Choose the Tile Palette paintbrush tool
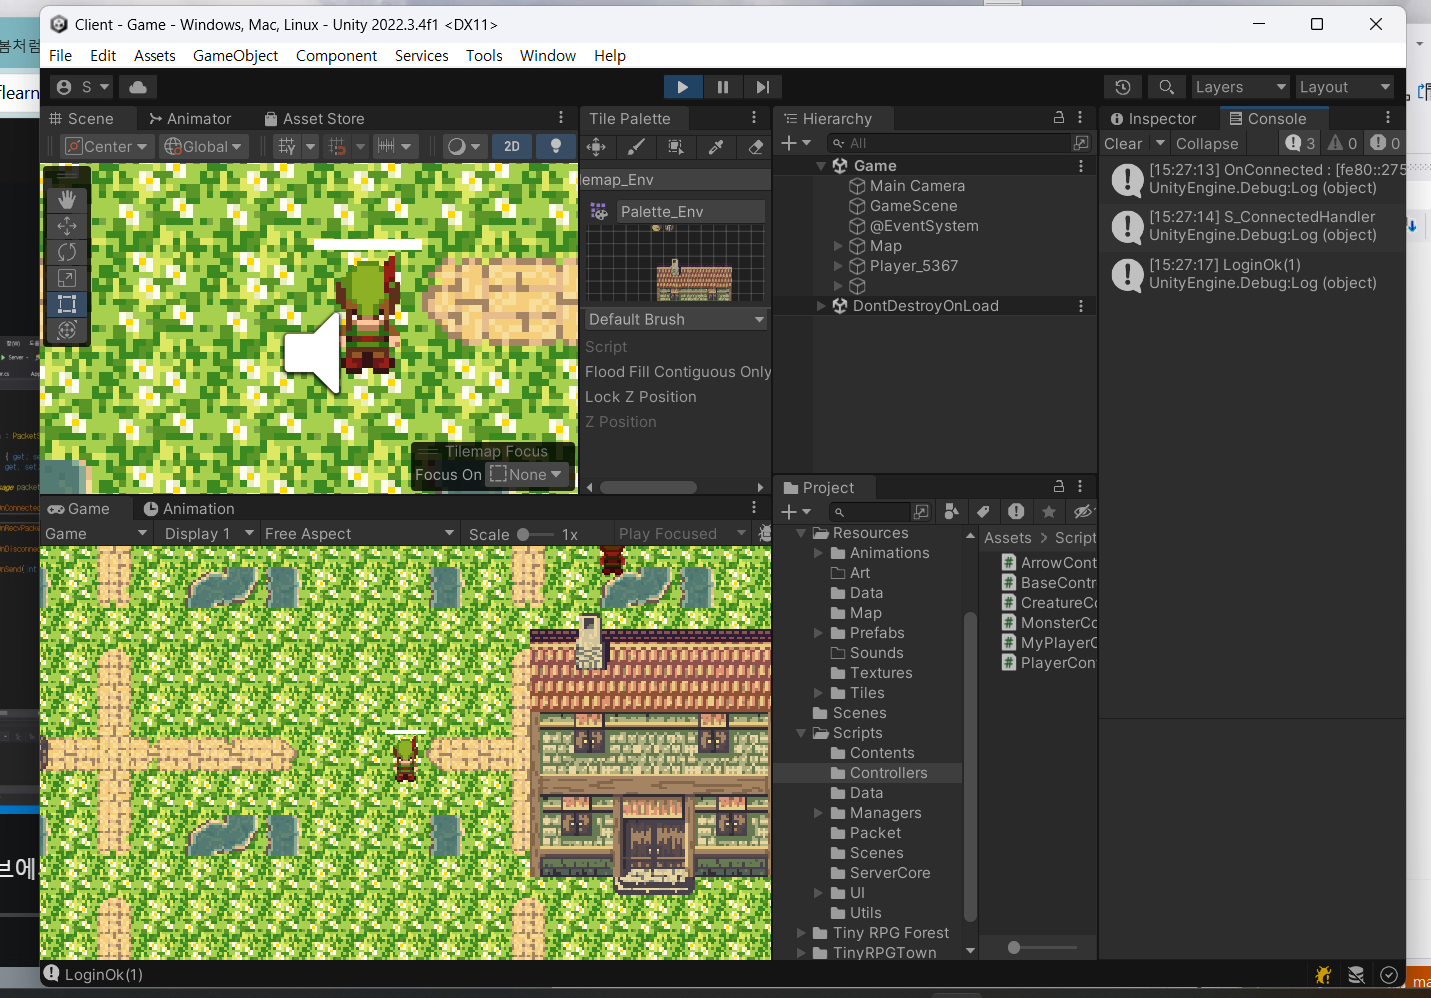Viewport: 1431px width, 998px height. point(636,147)
